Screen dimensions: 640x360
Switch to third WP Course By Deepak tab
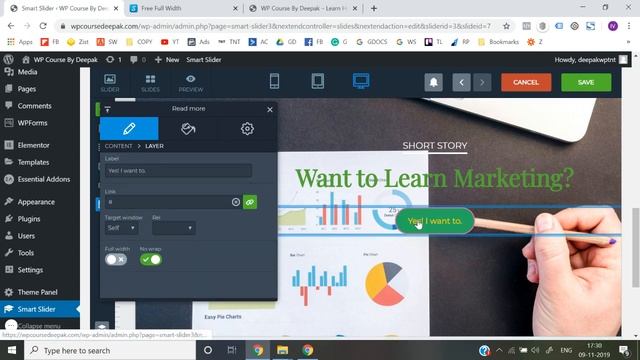pyautogui.click(x=304, y=8)
